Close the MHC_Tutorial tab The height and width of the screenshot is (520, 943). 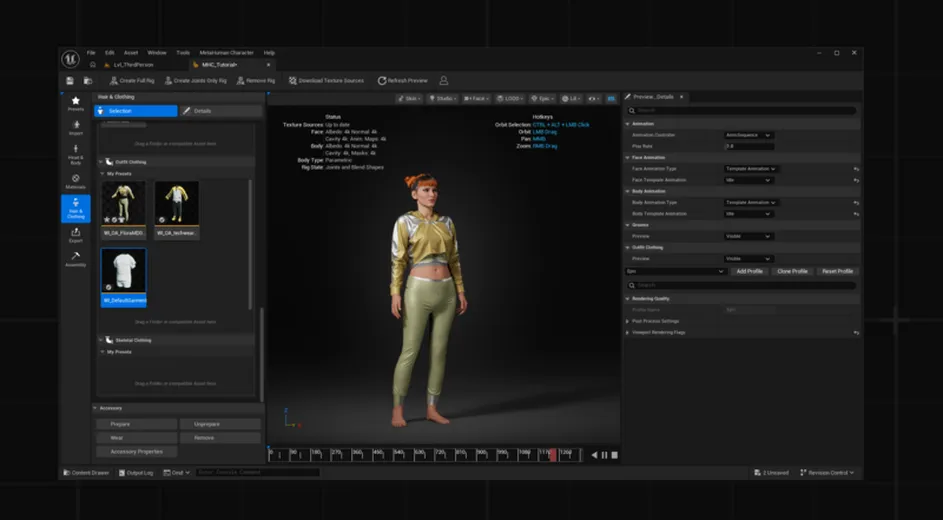pyautogui.click(x=268, y=65)
